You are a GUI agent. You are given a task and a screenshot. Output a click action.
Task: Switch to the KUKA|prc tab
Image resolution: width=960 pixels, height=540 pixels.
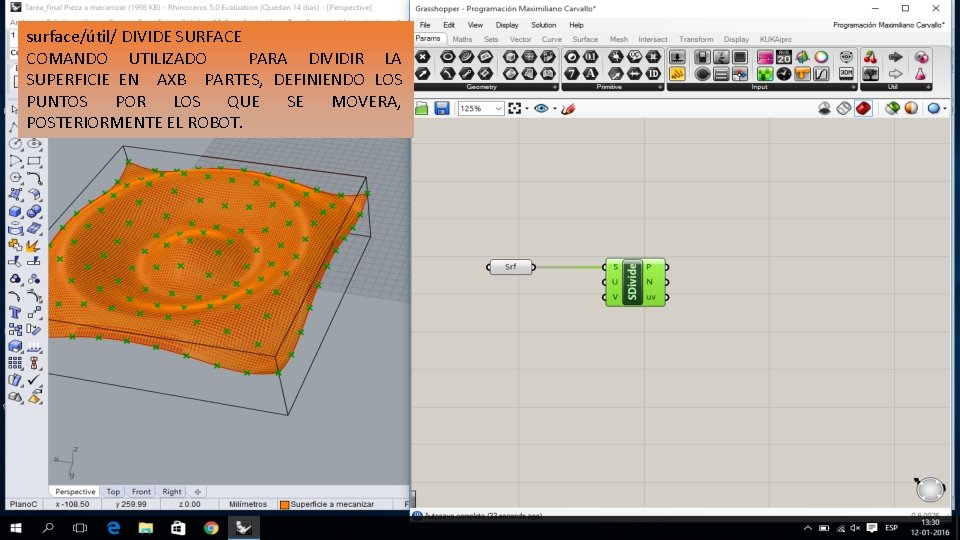(x=776, y=39)
